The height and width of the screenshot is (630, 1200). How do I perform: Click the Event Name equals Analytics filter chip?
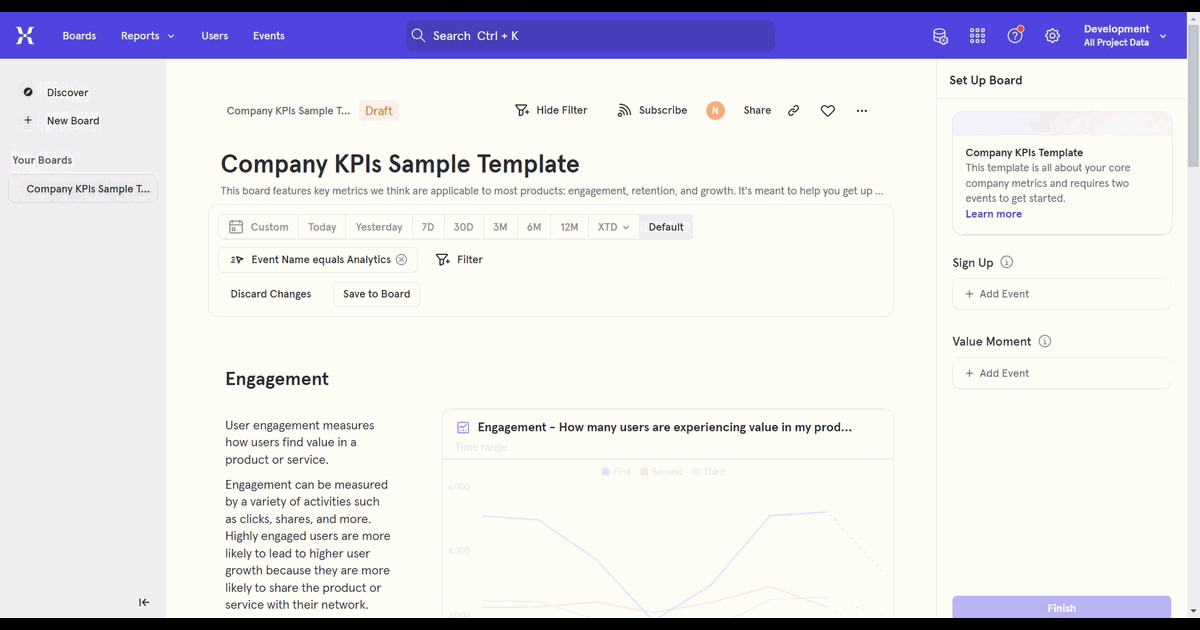click(x=318, y=259)
